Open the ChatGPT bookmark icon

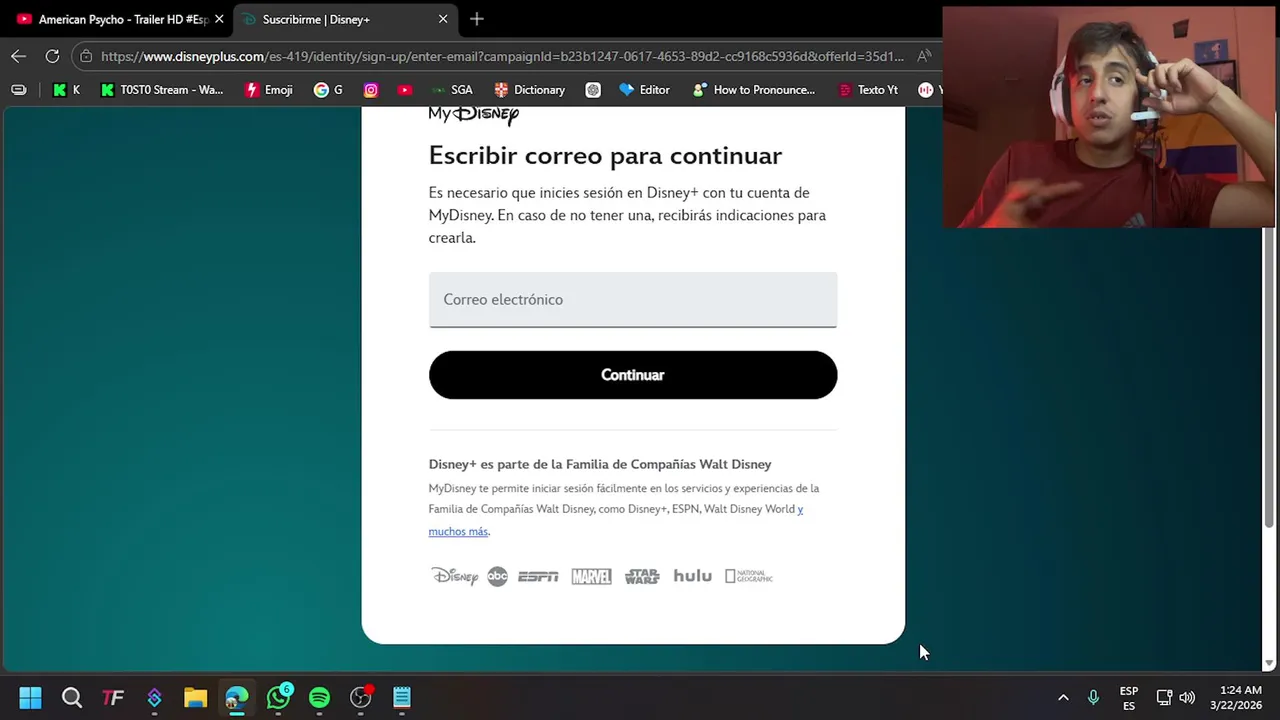click(593, 90)
